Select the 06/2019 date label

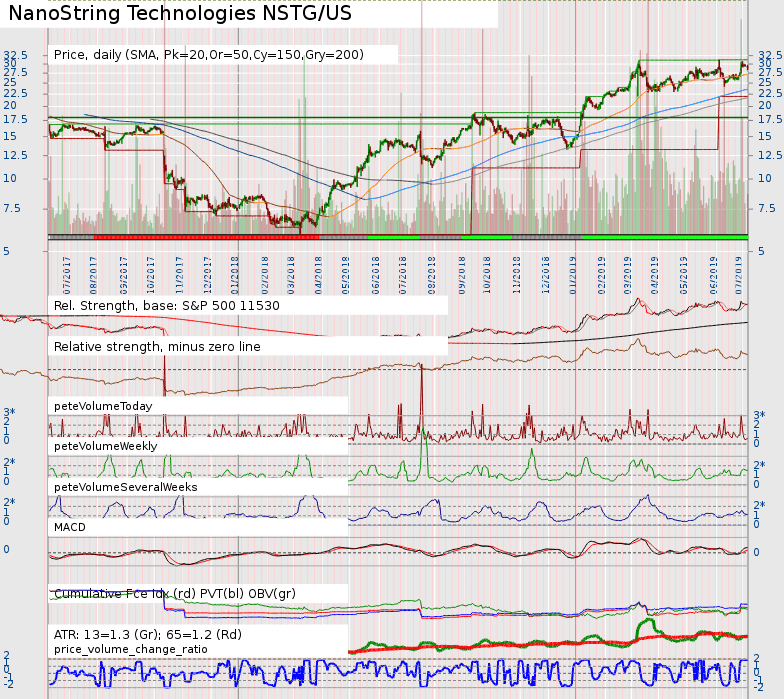(714, 275)
